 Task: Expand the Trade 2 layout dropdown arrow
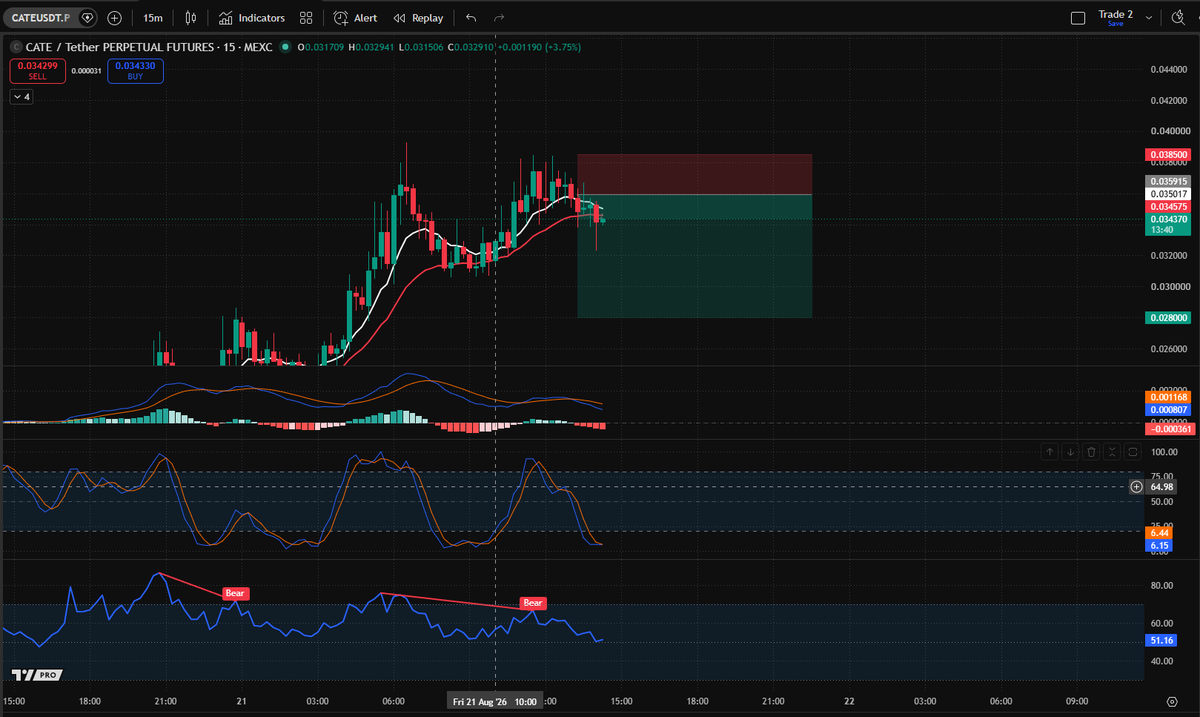[x=1151, y=18]
